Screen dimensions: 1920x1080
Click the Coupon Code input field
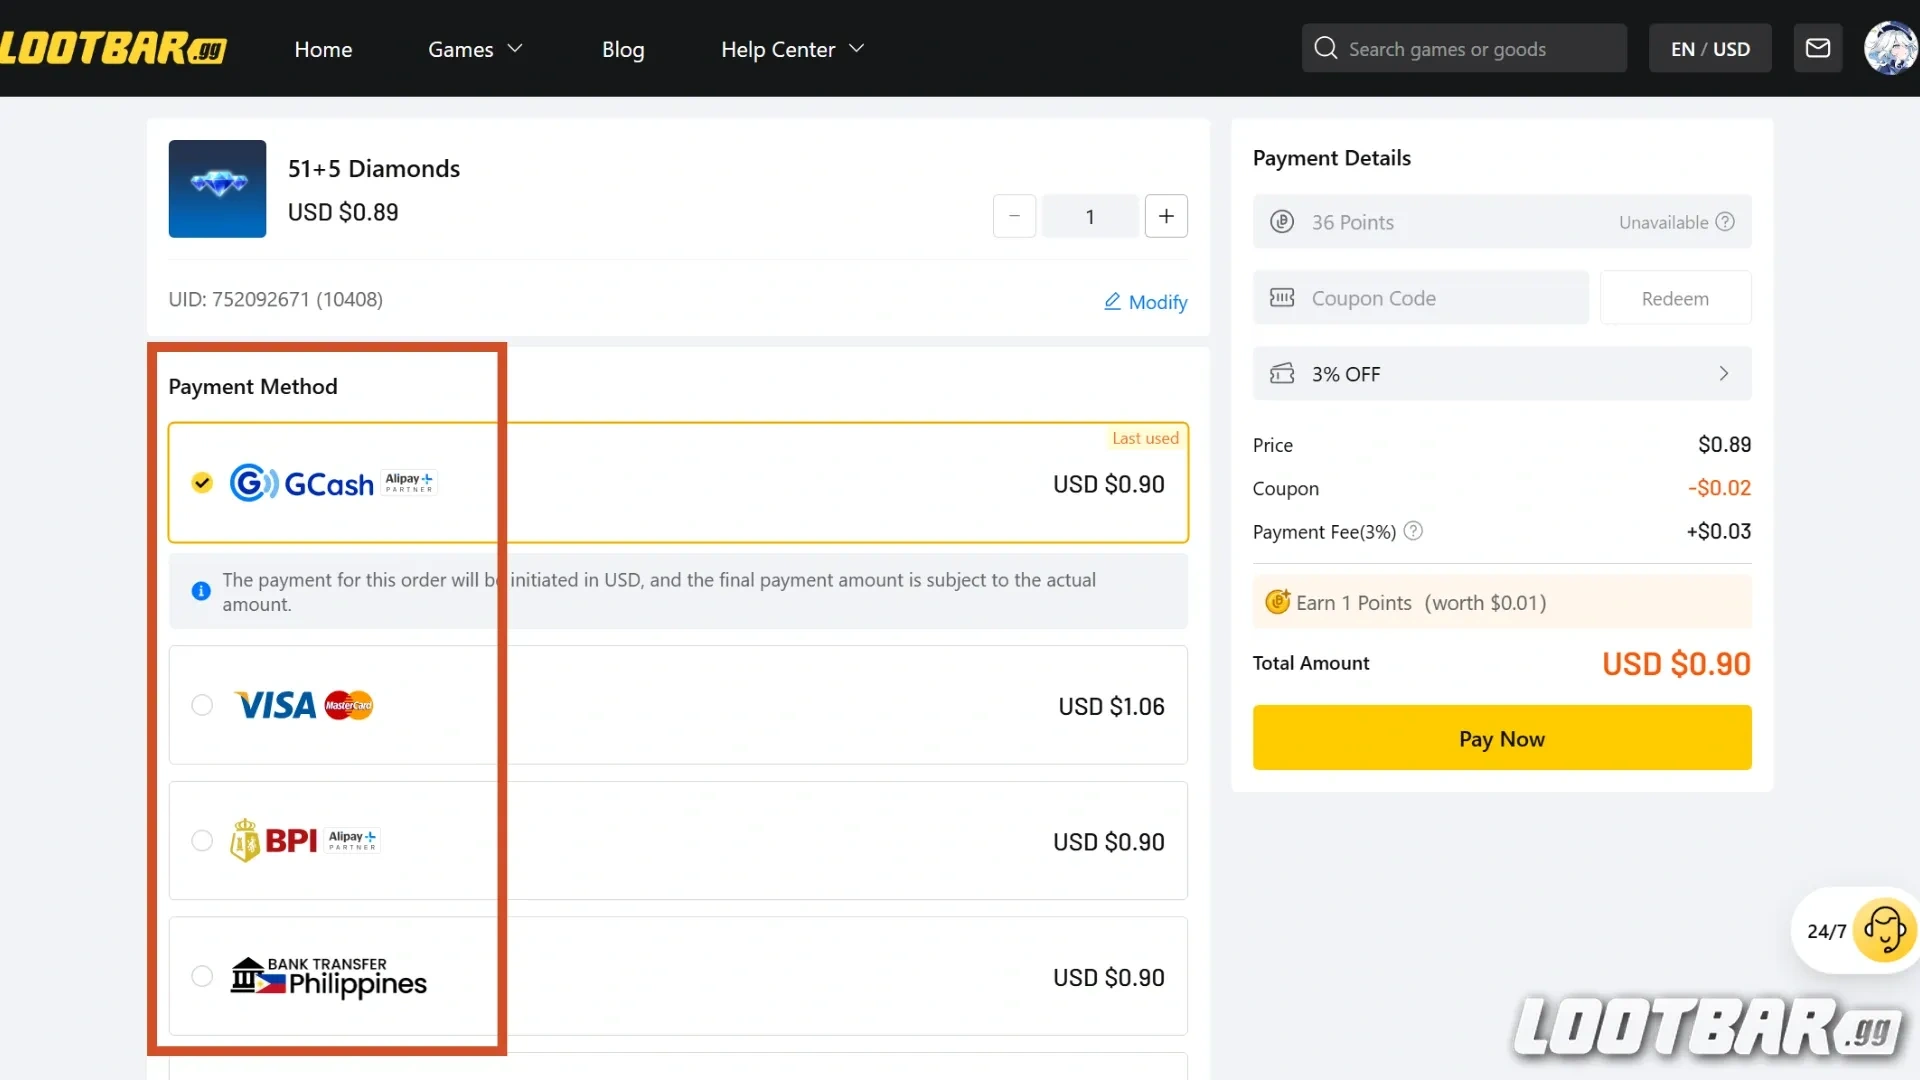(1421, 298)
